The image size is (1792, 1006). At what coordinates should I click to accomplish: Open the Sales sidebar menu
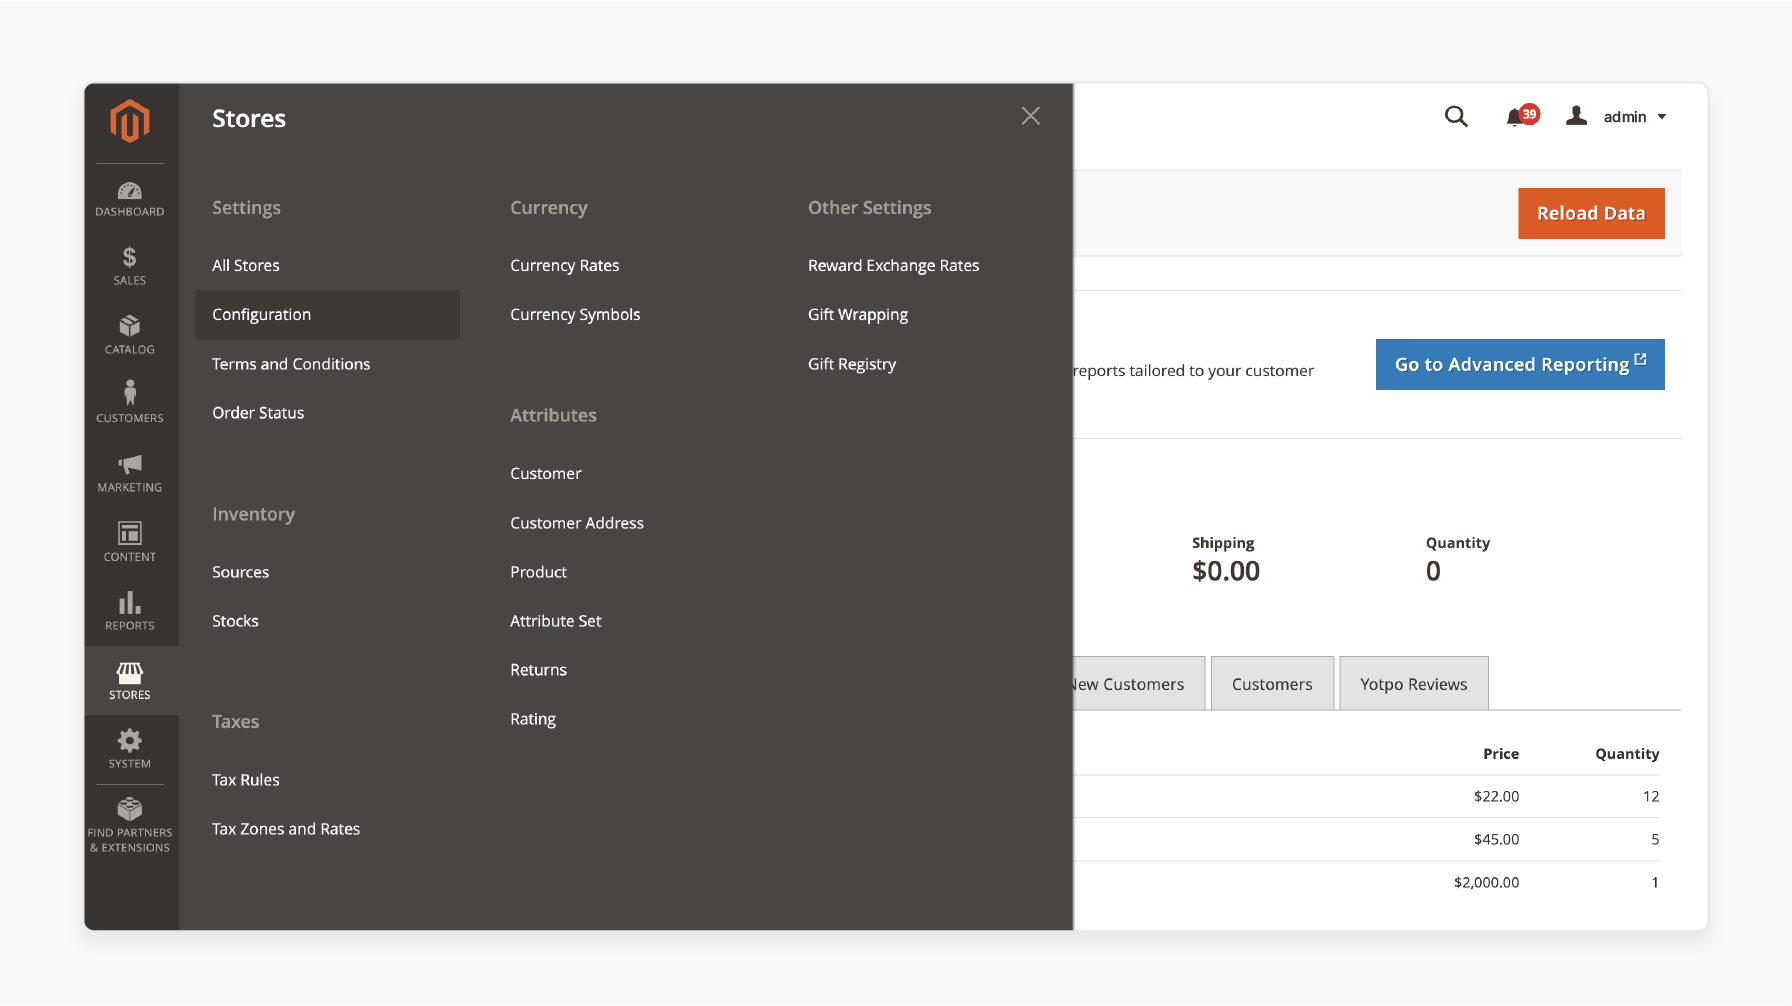click(130, 266)
